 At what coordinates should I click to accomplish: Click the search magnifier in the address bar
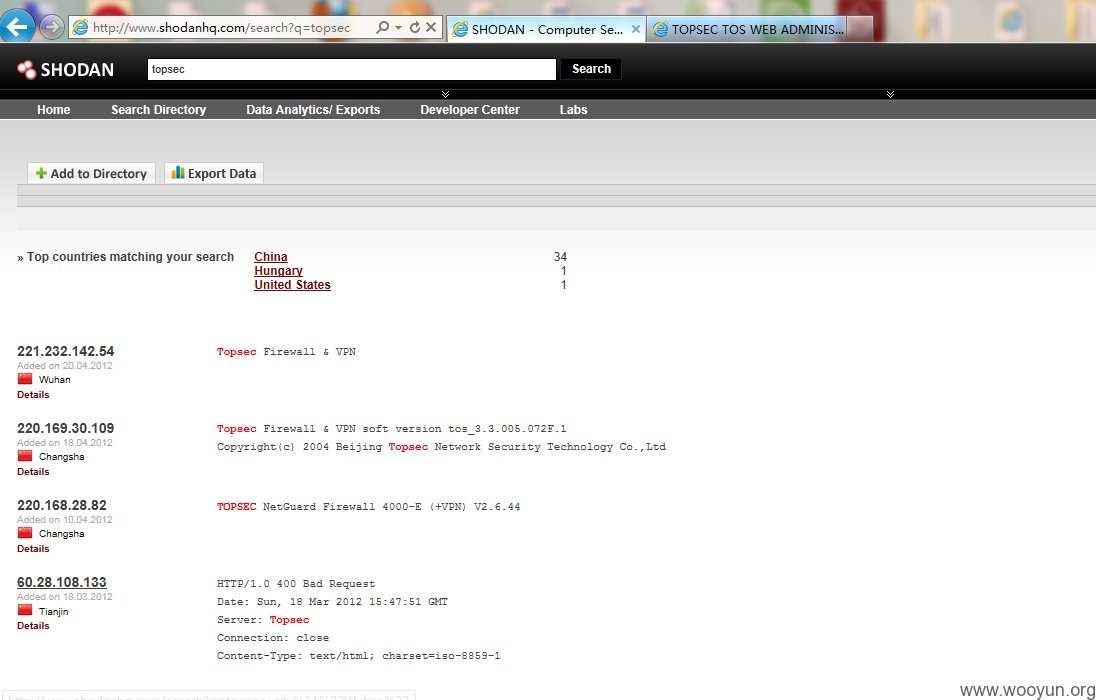(382, 27)
